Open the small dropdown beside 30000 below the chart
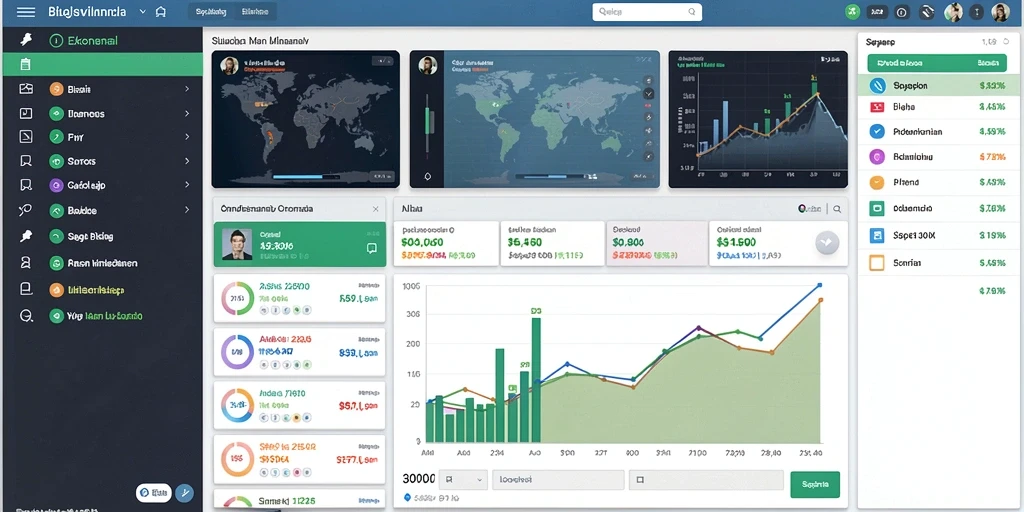 (x=463, y=480)
